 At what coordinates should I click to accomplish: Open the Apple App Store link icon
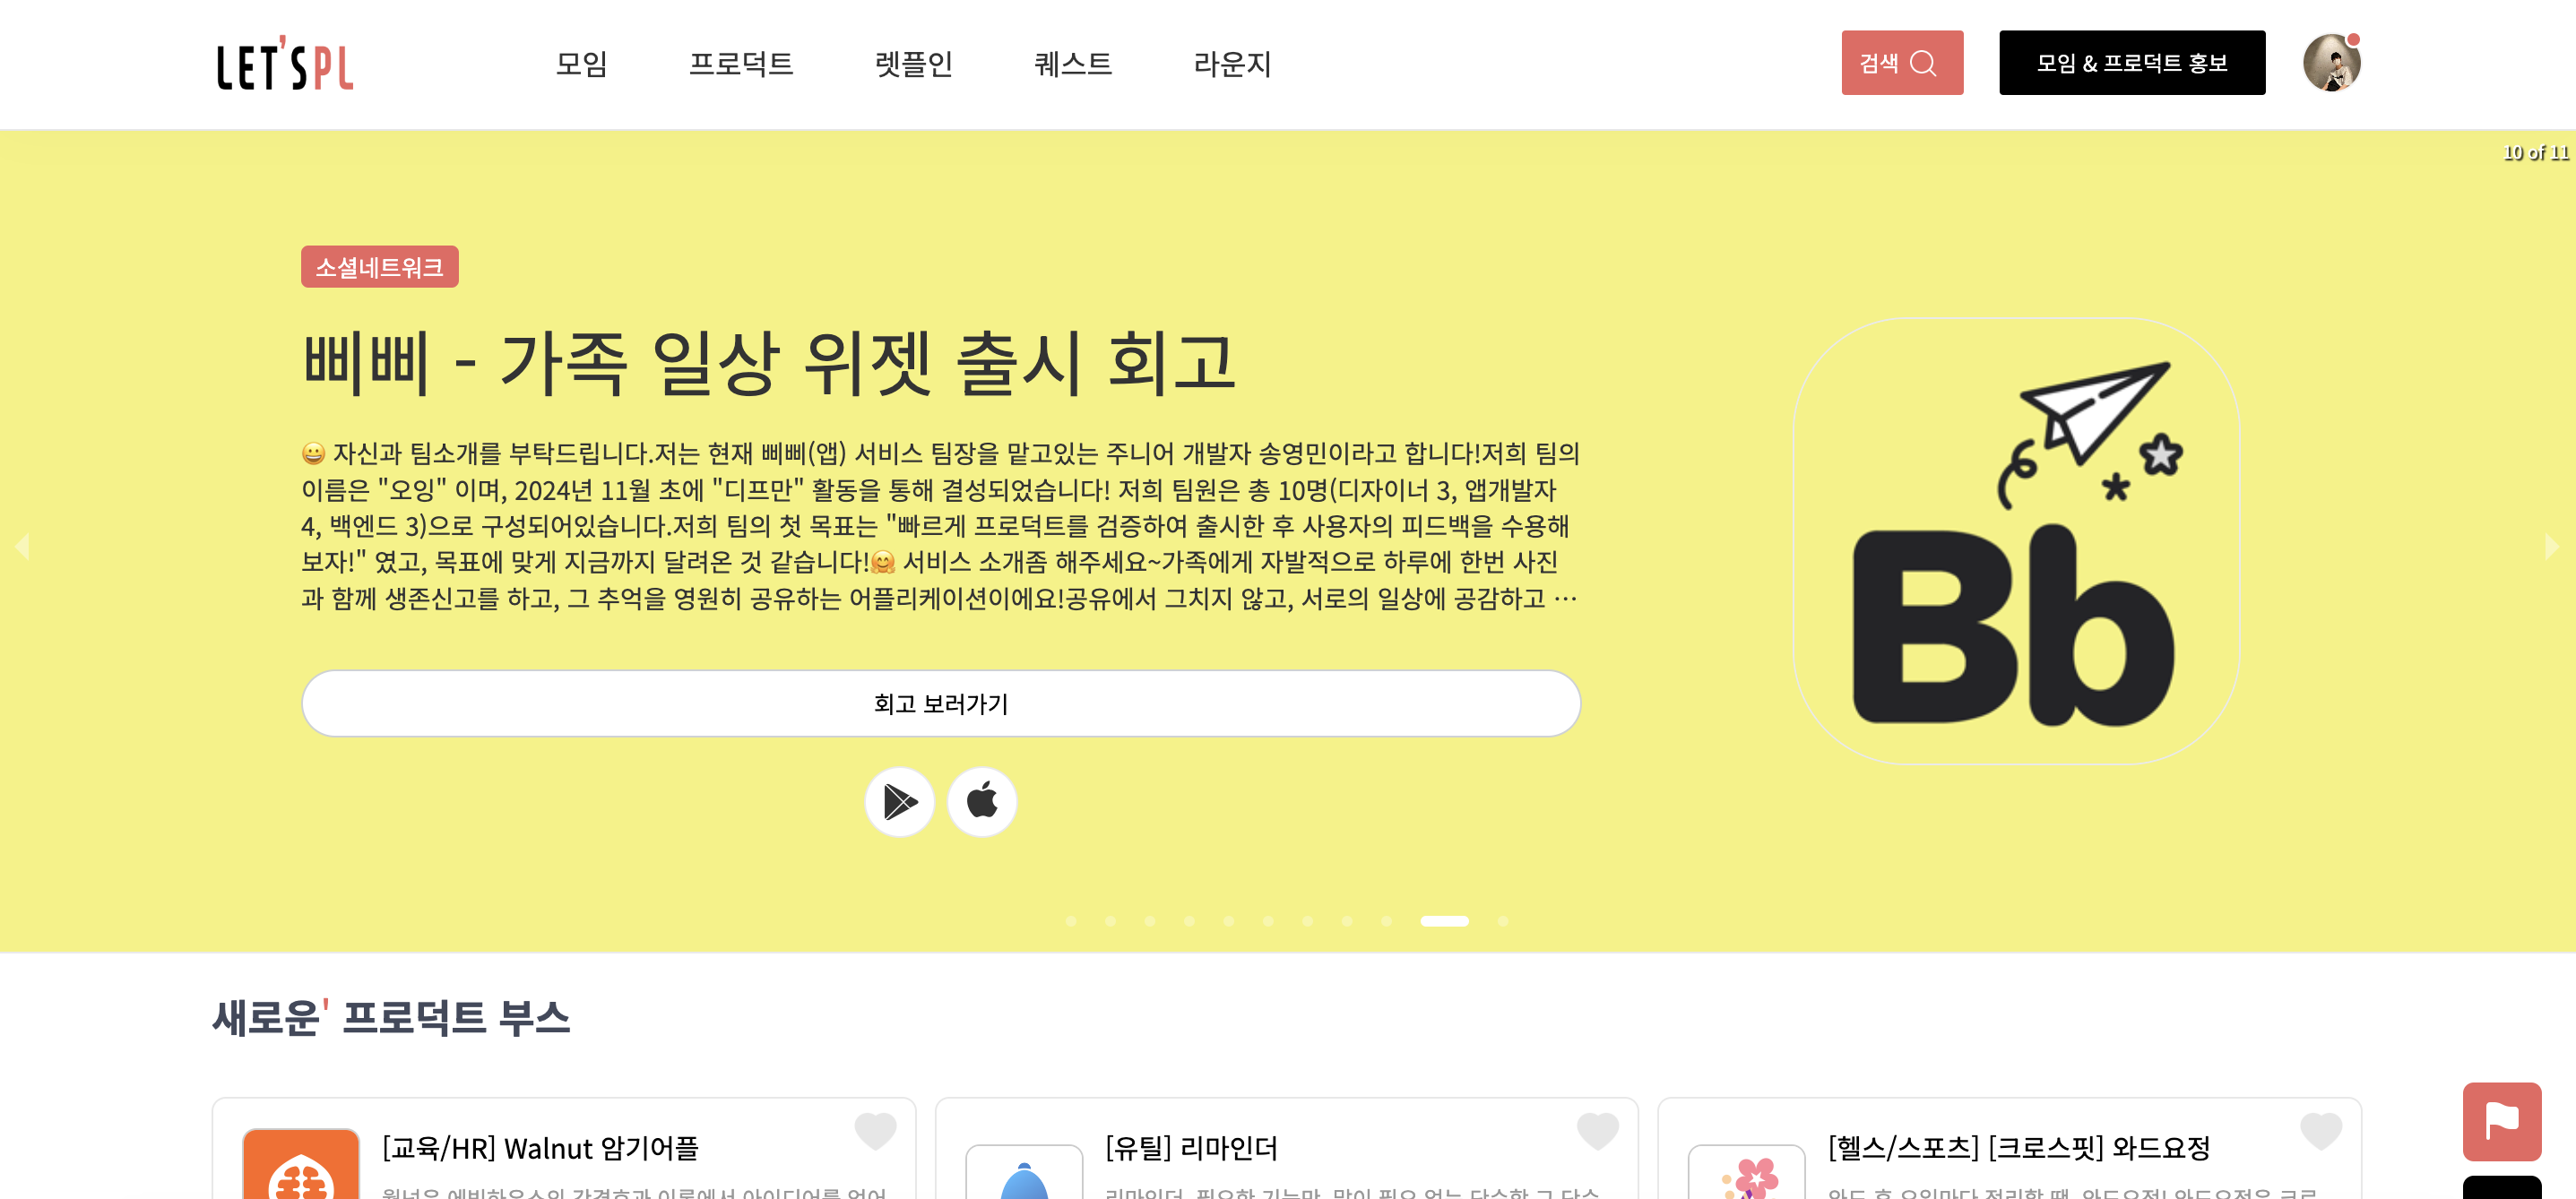pyautogui.click(x=981, y=801)
